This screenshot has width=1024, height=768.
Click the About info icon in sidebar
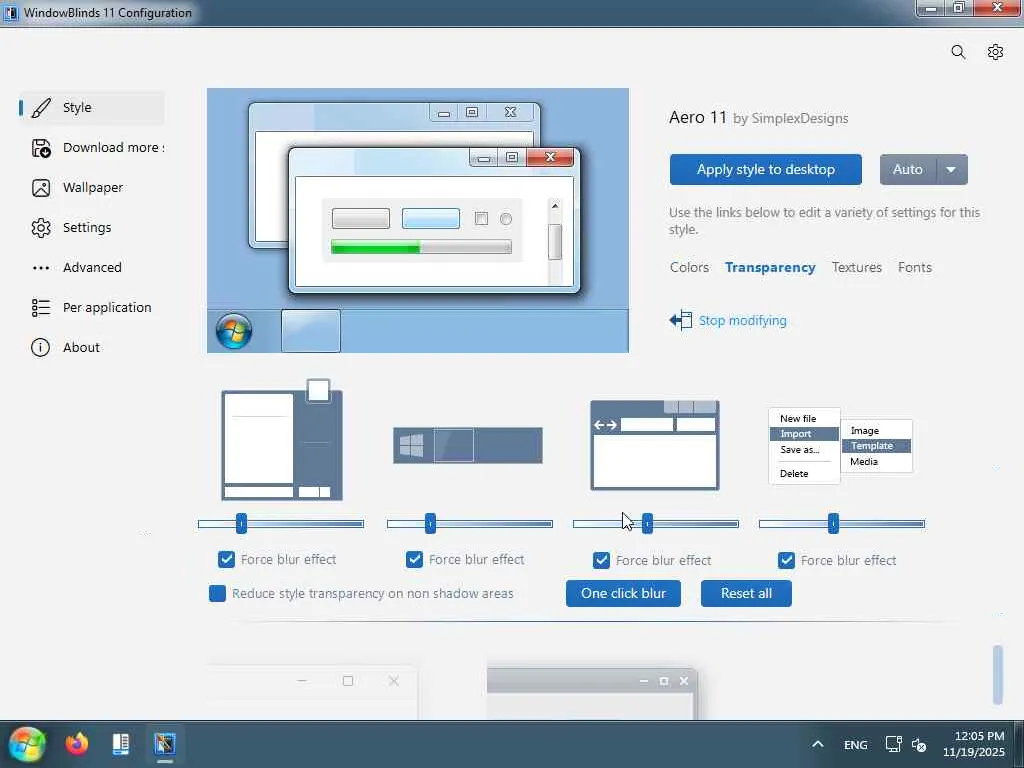click(x=40, y=347)
